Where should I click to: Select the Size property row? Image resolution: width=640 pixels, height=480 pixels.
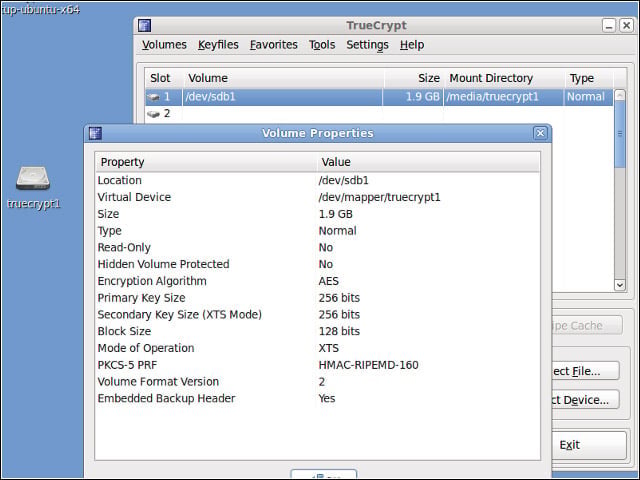[x=318, y=214]
